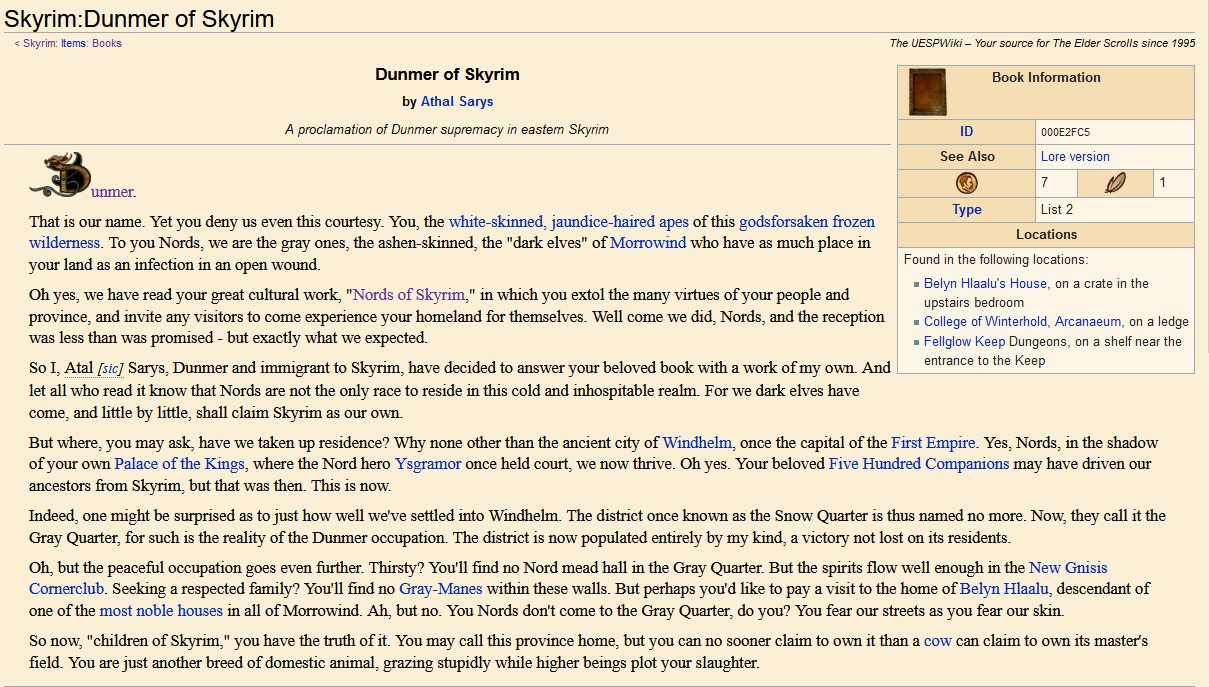The height and width of the screenshot is (687, 1209).
Task: Open the Books breadcrumb link
Action: tap(107, 43)
